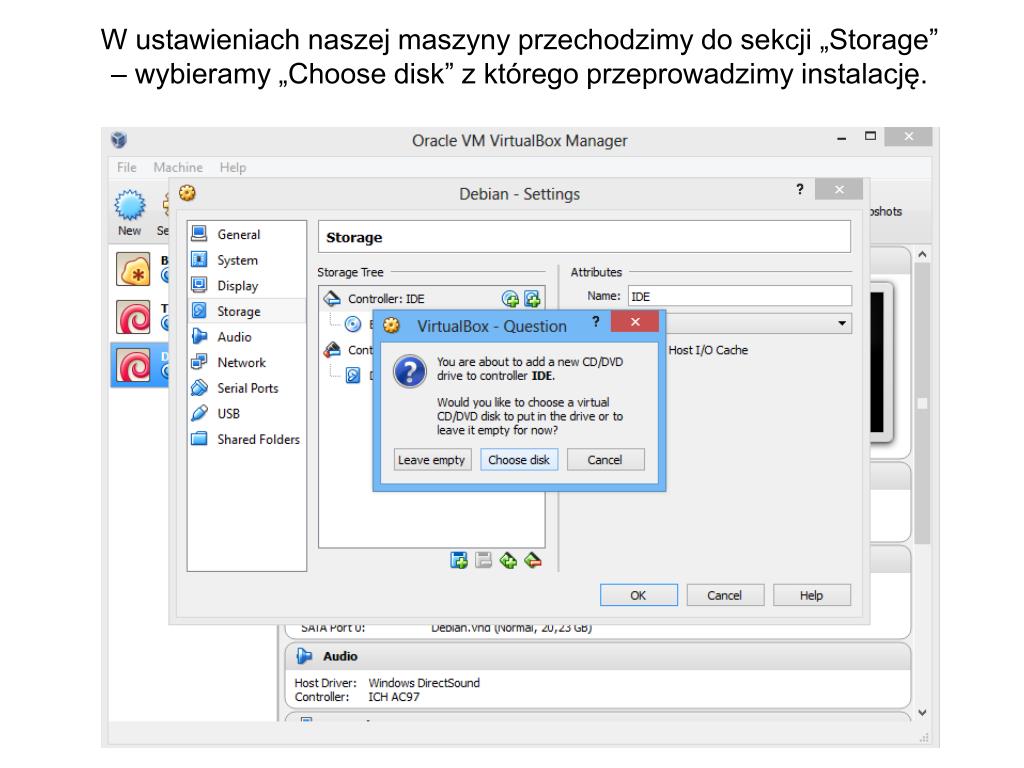Select the Controller: IDE row in Storage Tree
This screenshot has width=1024, height=768.
432,298
